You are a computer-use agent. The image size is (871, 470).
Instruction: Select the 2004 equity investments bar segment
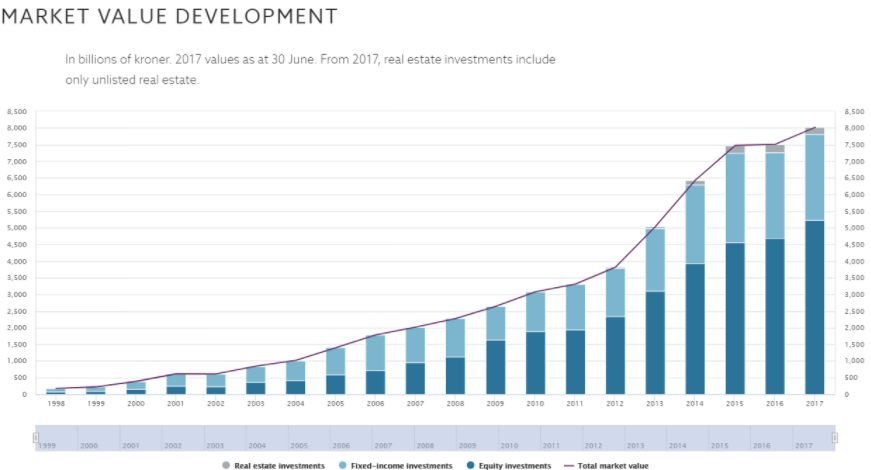coord(296,387)
